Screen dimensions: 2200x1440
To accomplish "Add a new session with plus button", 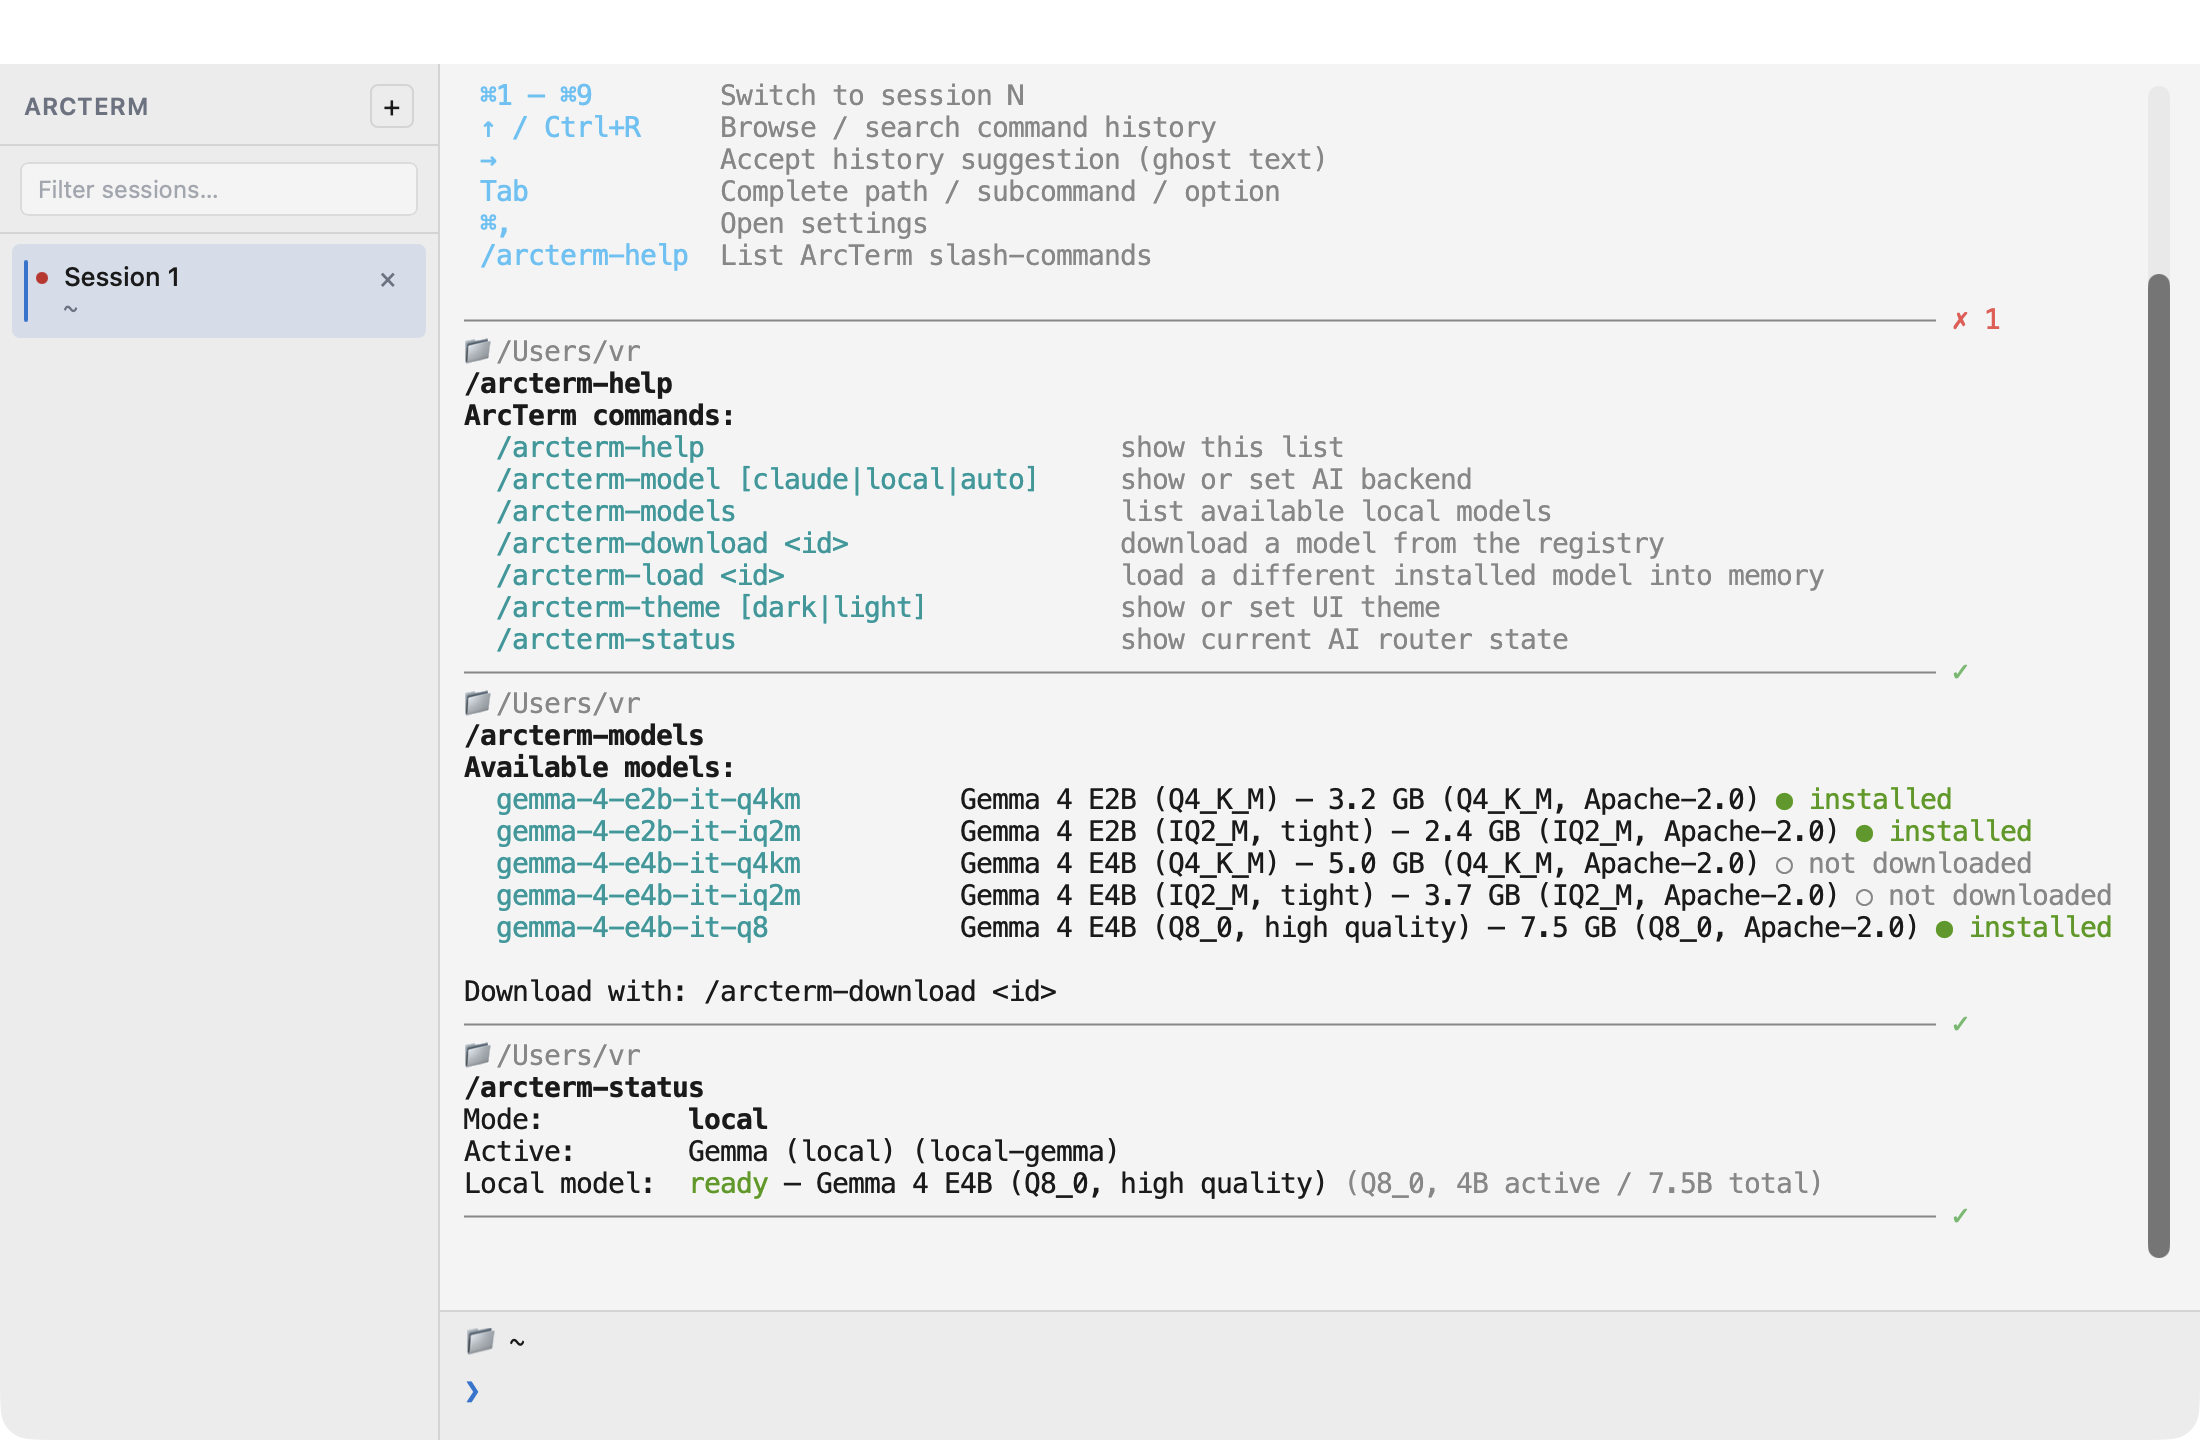I will click(x=392, y=107).
